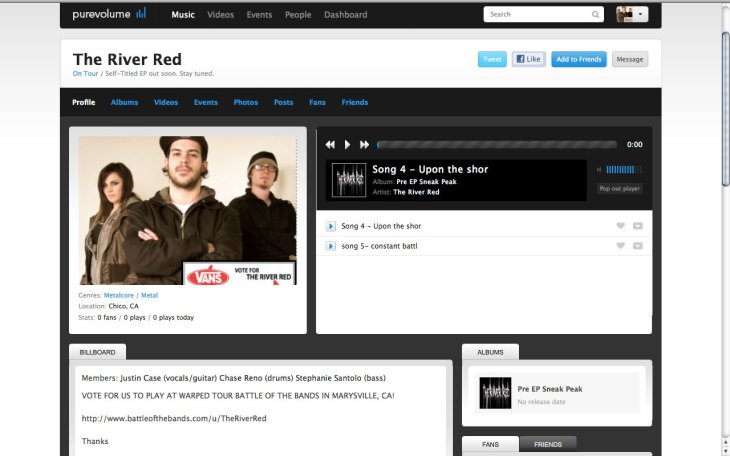Click the band photo
Image resolution: width=730 pixels, height=456 pixels.
tap(188, 210)
